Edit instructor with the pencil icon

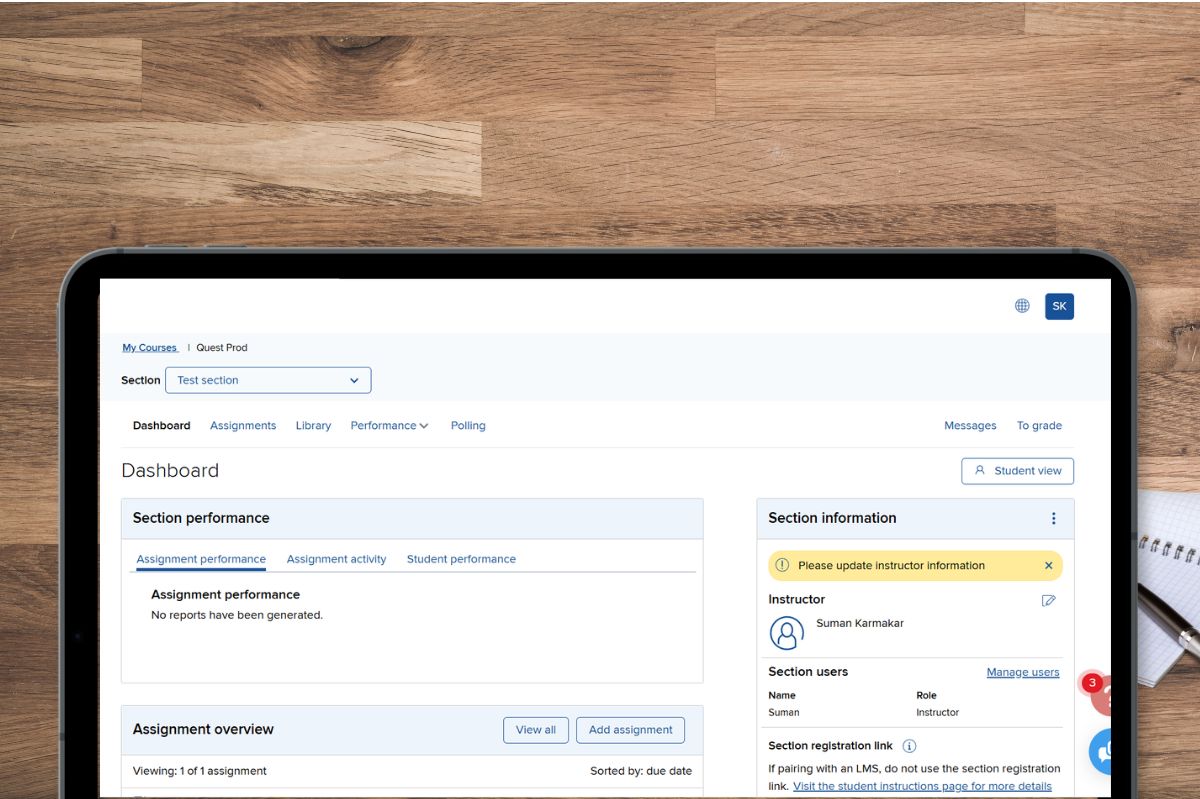(1048, 600)
